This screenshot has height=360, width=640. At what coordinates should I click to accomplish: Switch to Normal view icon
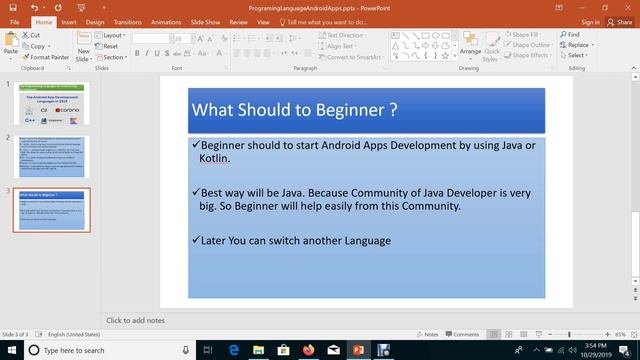(493, 334)
